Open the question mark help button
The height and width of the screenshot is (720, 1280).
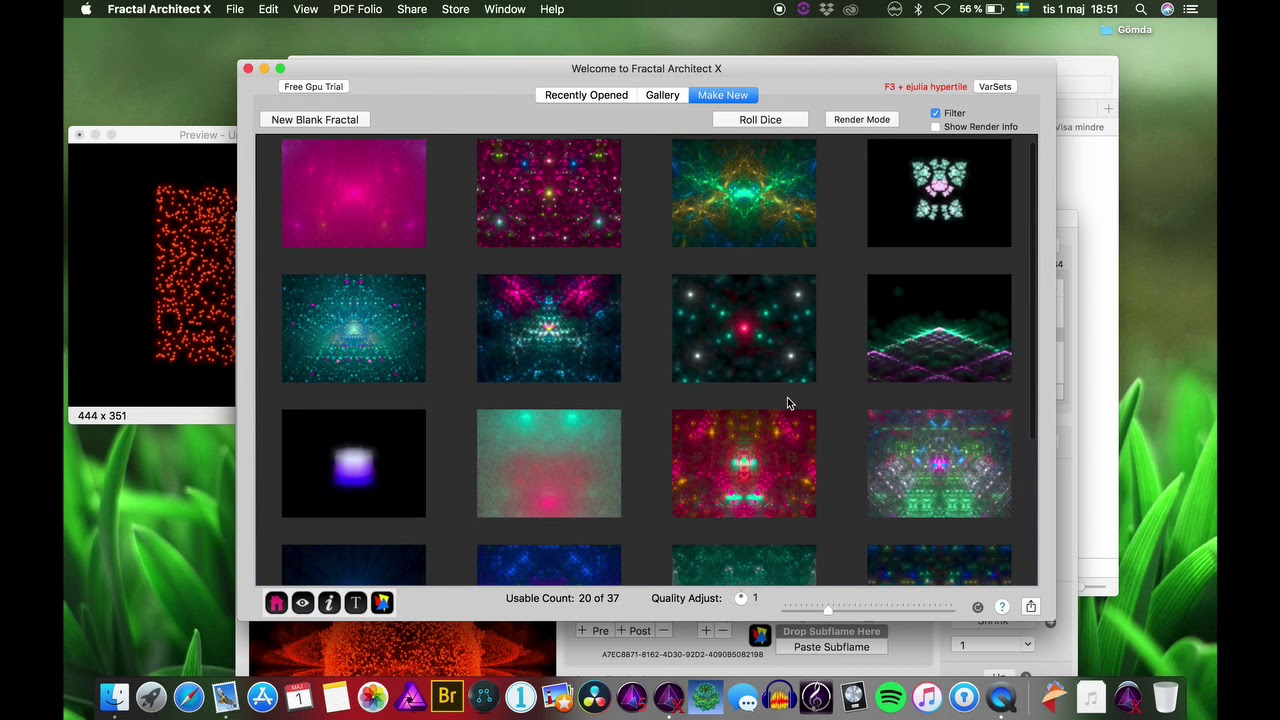[x=1002, y=607]
